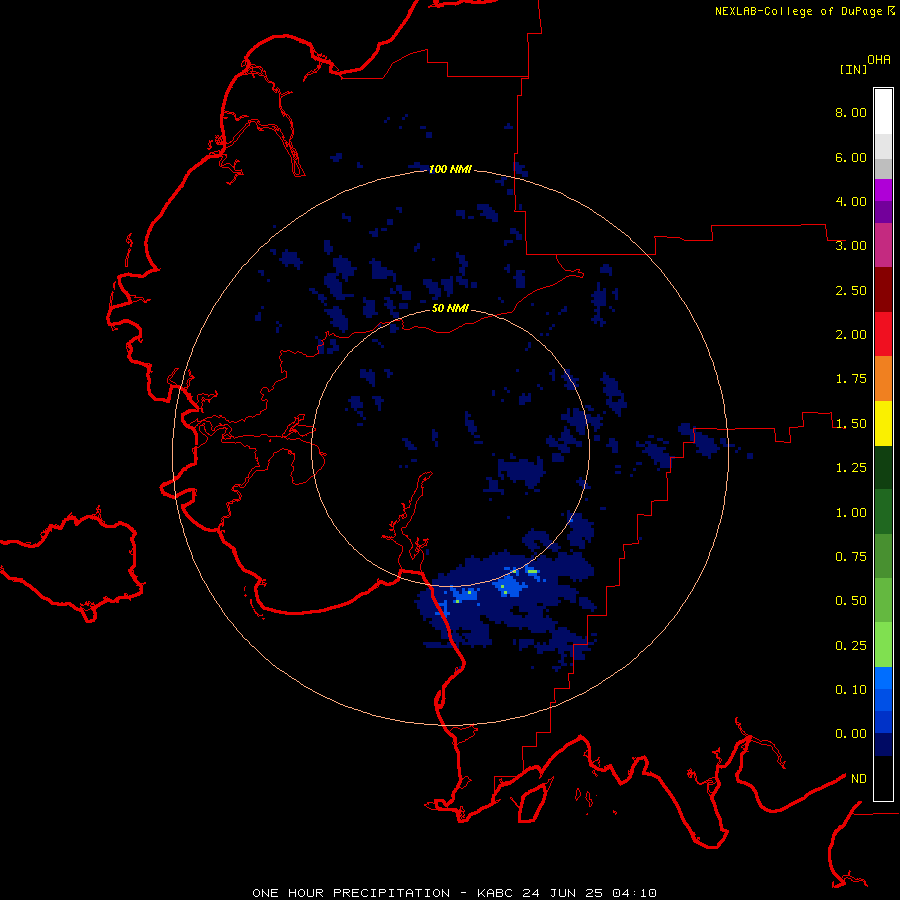The image size is (900, 900).
Task: Pick the black ND swatch at scale bottom
Action: pyautogui.click(x=883, y=778)
